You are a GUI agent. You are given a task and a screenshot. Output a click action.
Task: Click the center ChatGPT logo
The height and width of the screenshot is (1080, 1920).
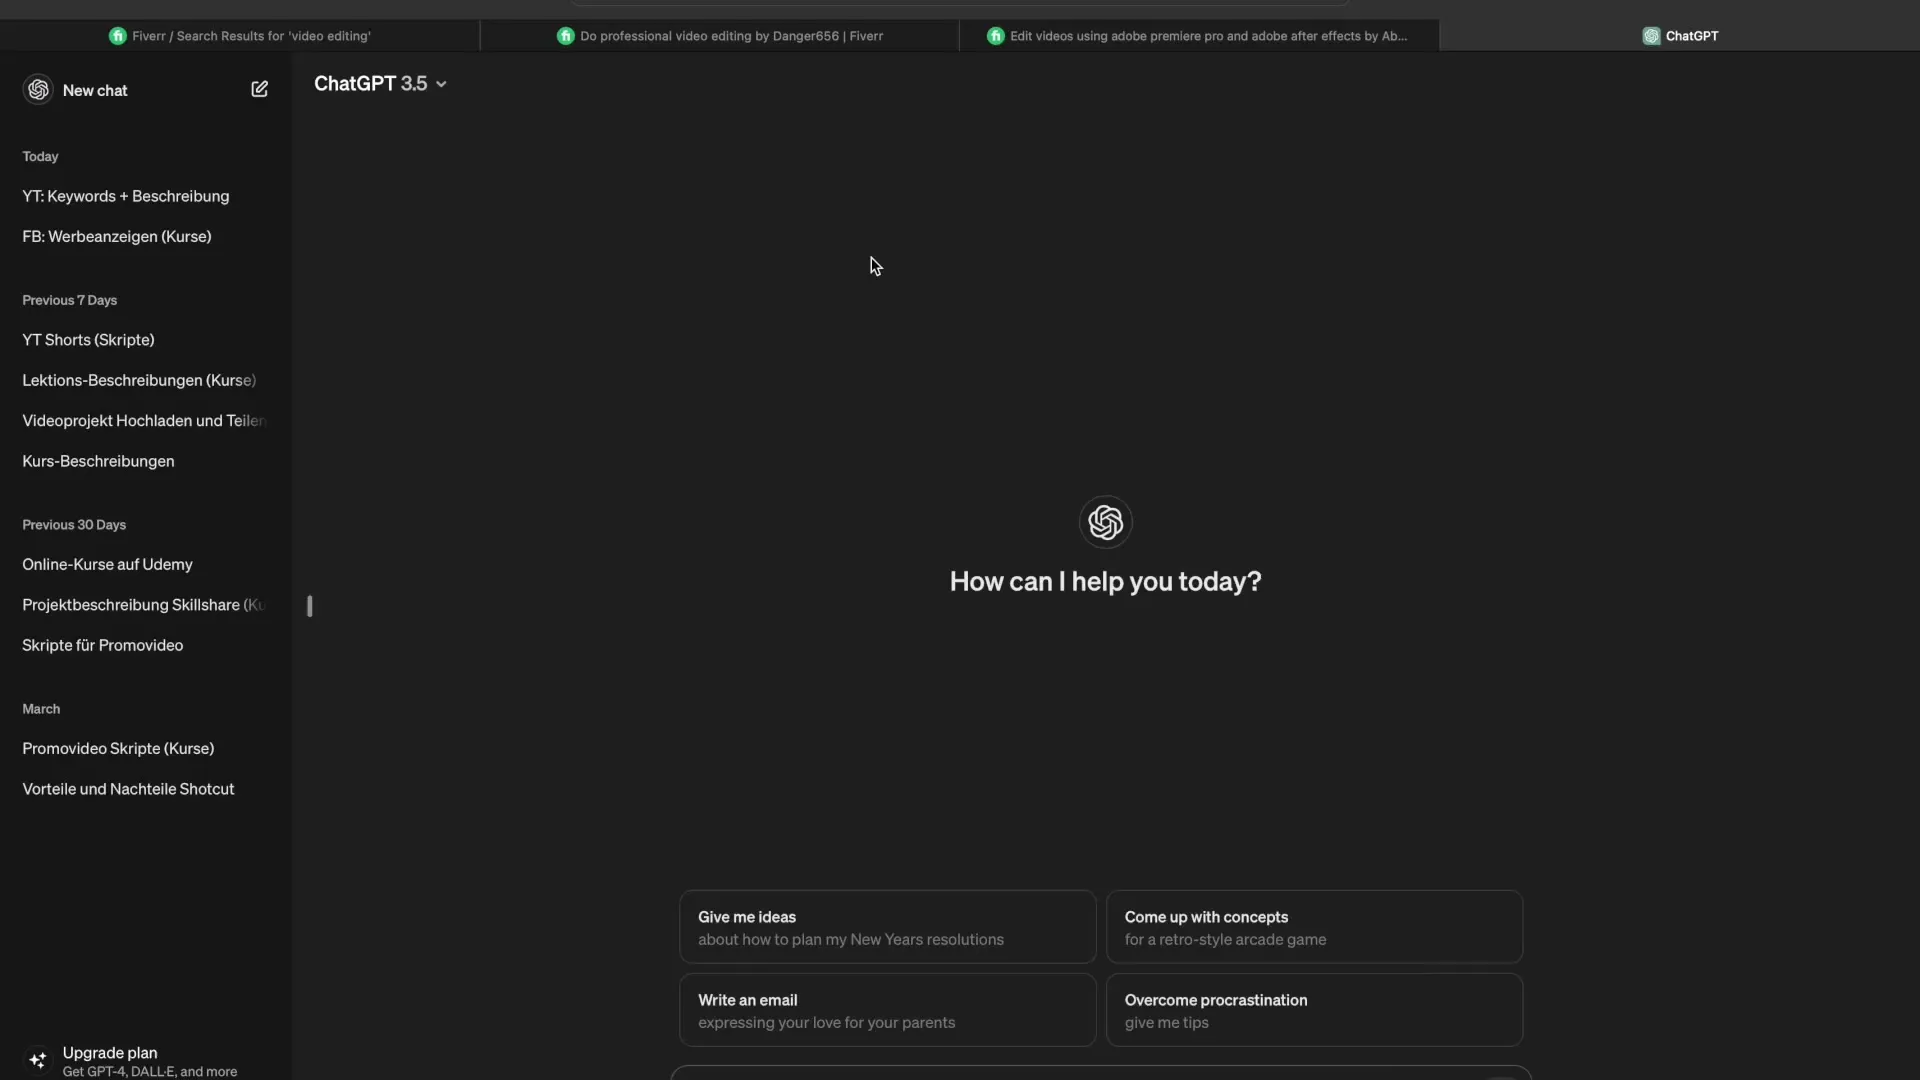click(1105, 522)
